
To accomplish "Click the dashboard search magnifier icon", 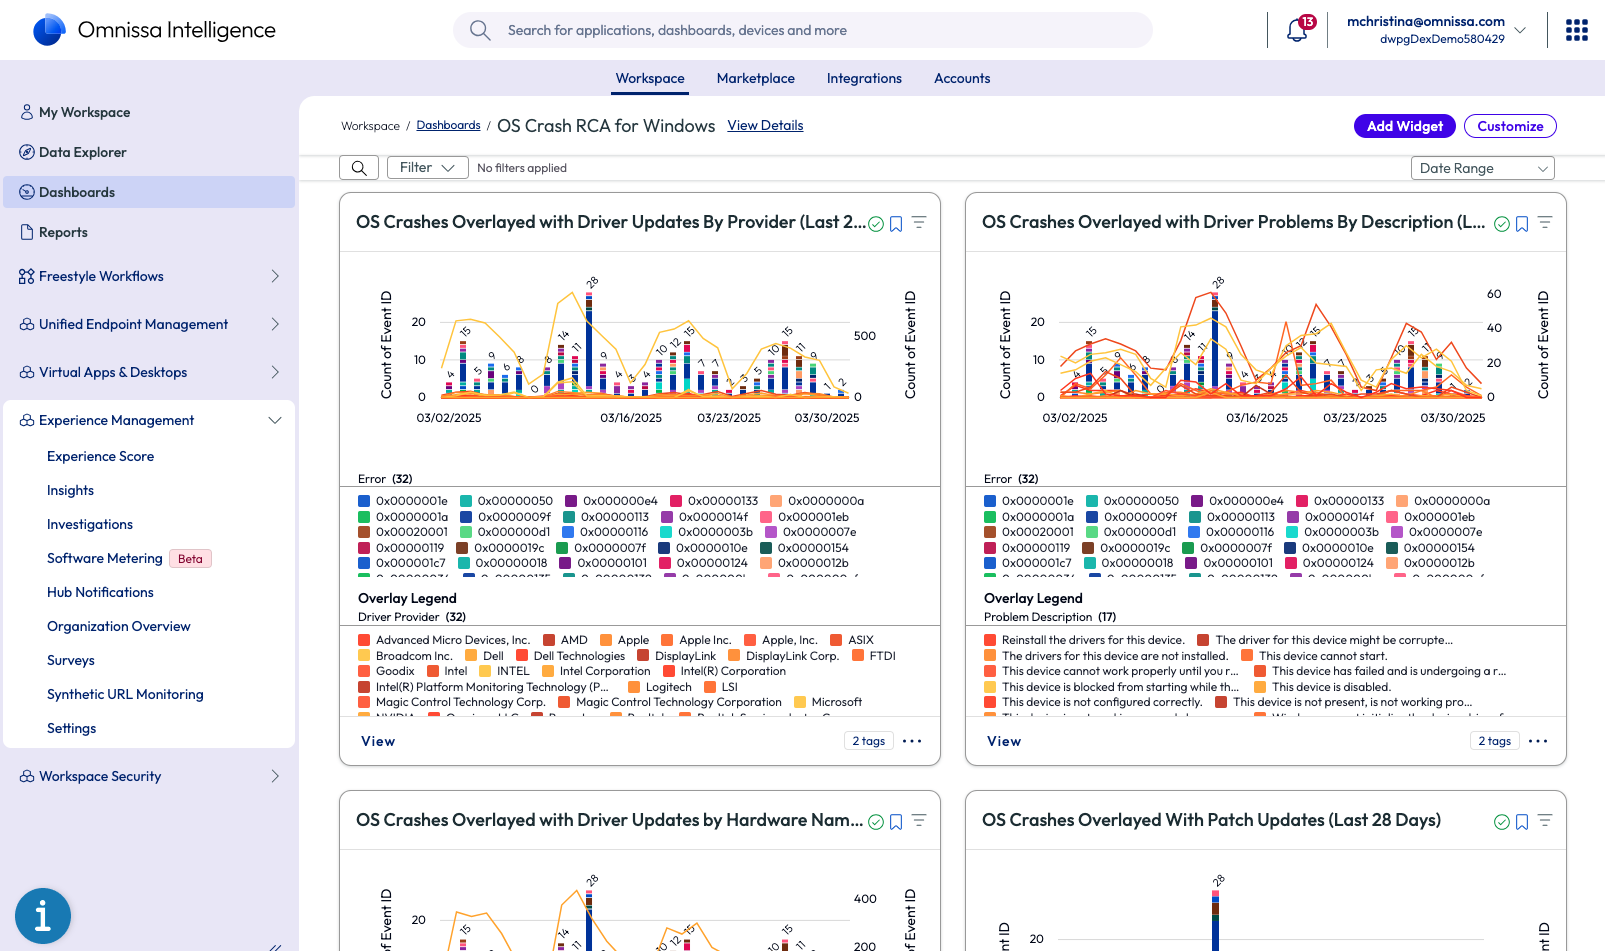I will coord(359,168).
